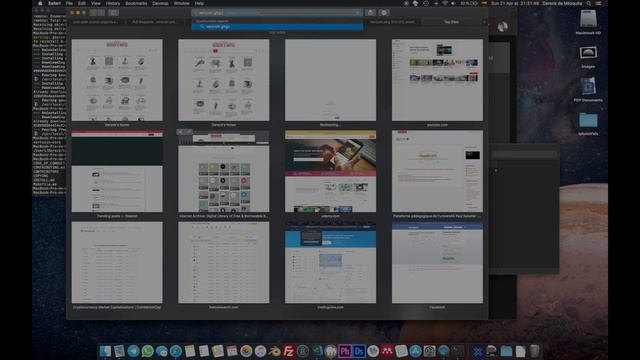Open the Window menu
The image size is (640, 360).
pyautogui.click(x=182, y=3)
